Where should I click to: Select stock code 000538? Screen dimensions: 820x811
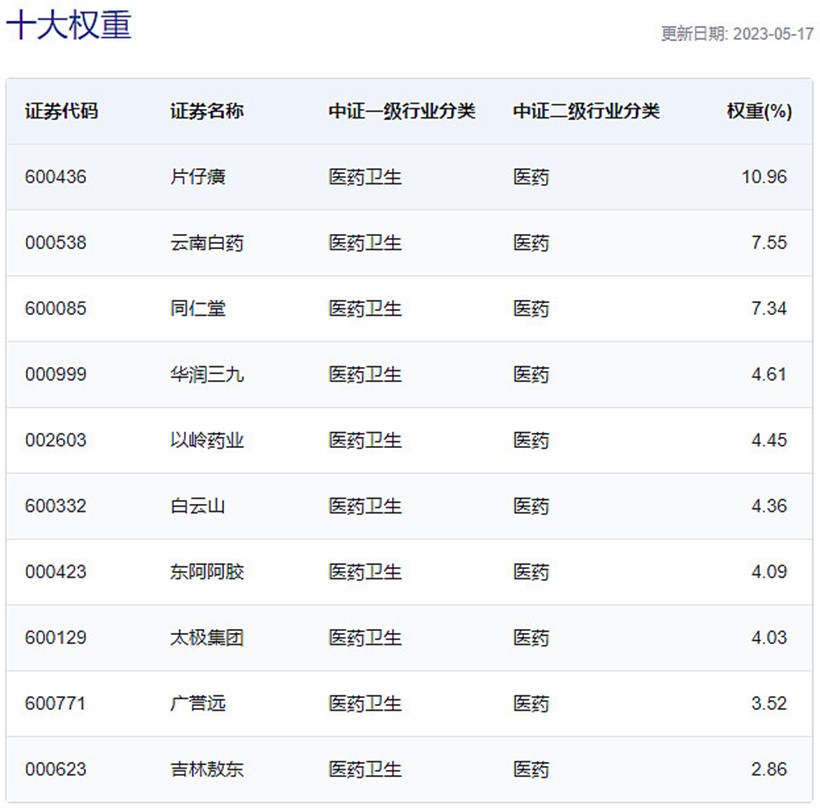(x=55, y=243)
